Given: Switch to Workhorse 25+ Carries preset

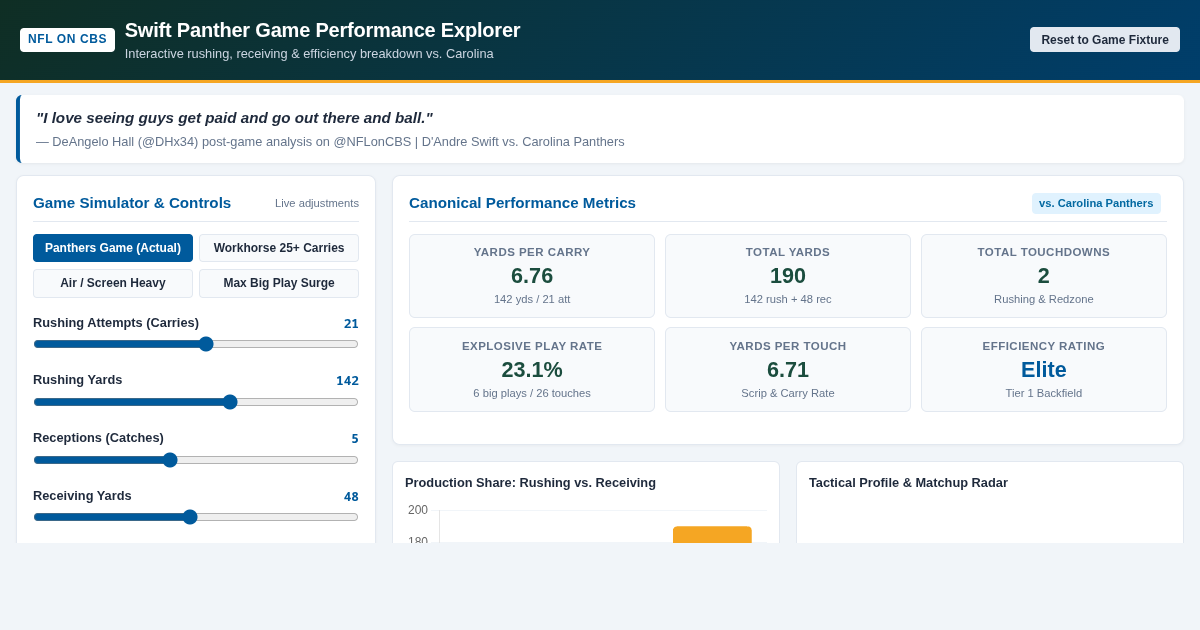Looking at the screenshot, I should point(279,248).
